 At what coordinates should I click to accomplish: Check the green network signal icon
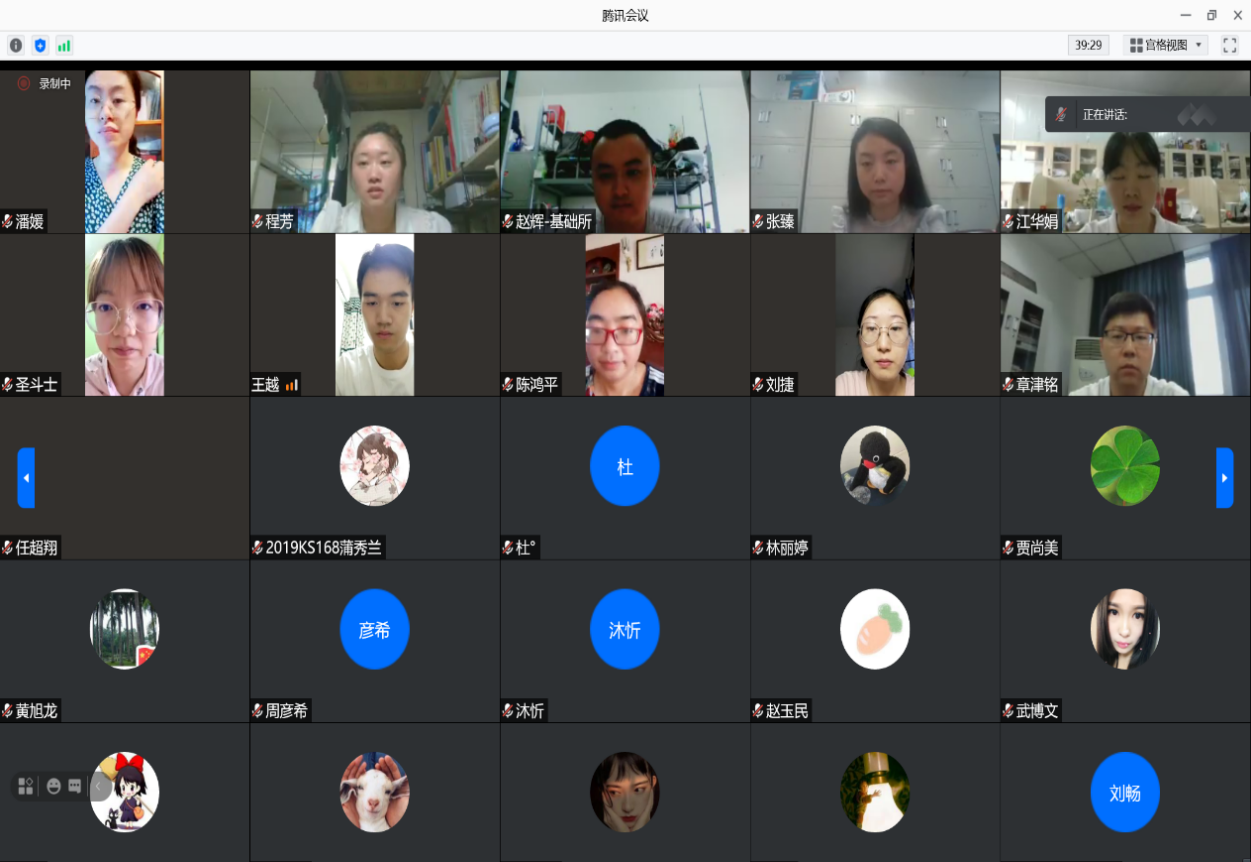(x=64, y=45)
